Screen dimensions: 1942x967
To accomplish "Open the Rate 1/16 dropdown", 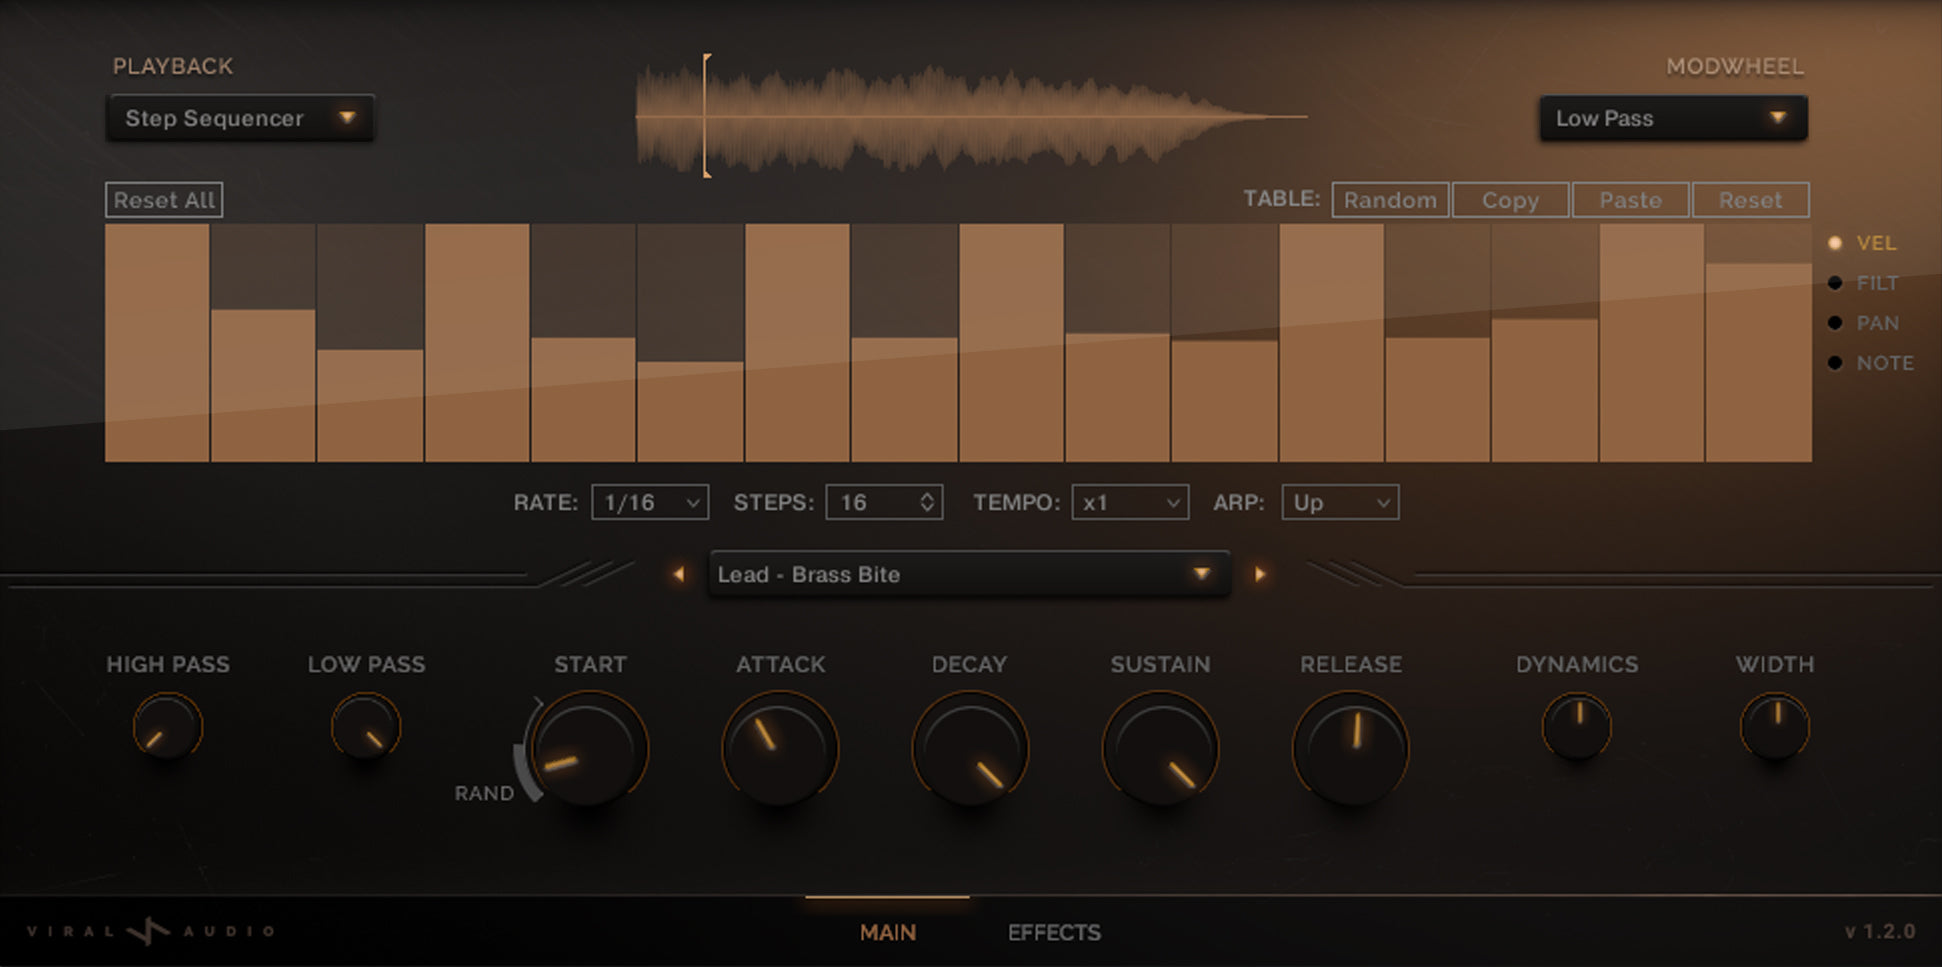I will [650, 502].
